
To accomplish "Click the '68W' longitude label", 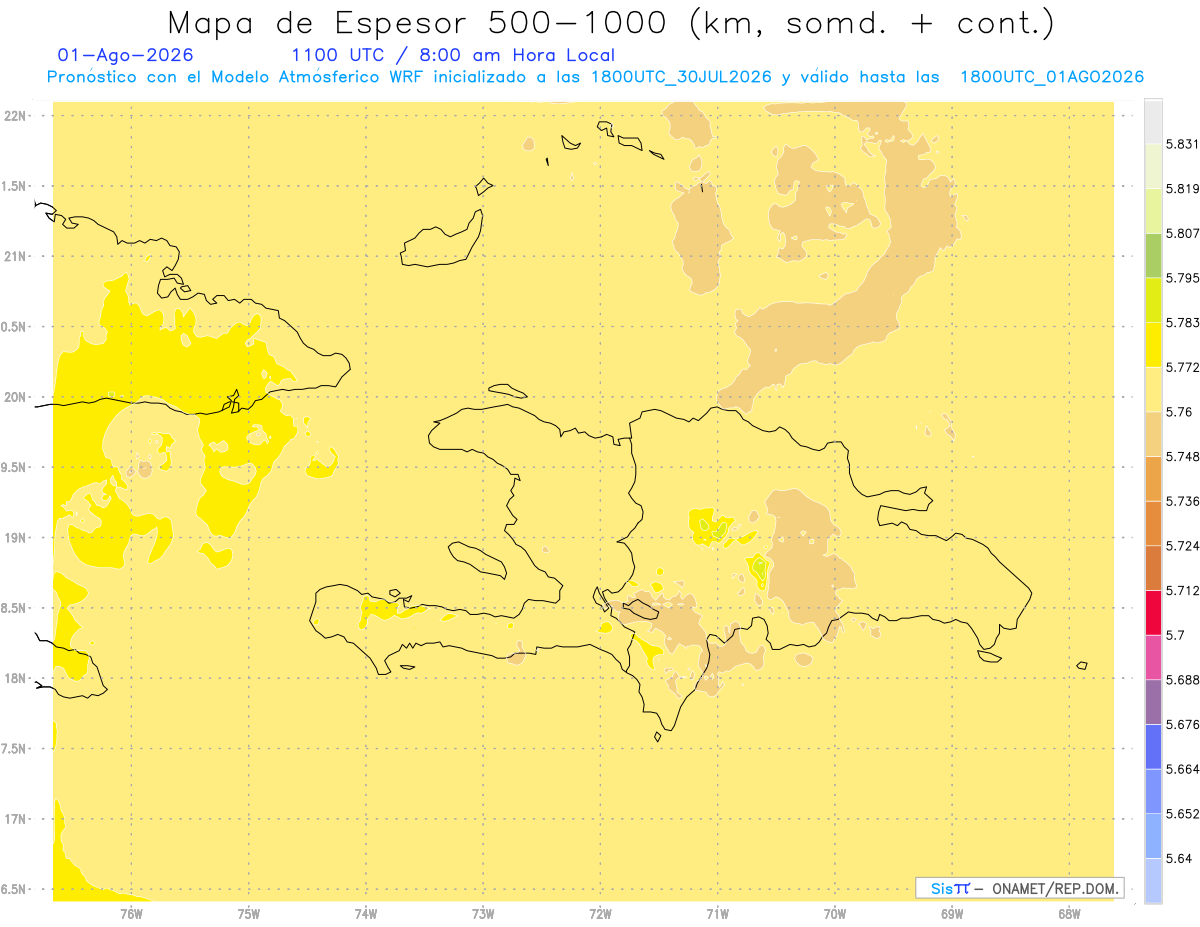I will coord(1069,914).
